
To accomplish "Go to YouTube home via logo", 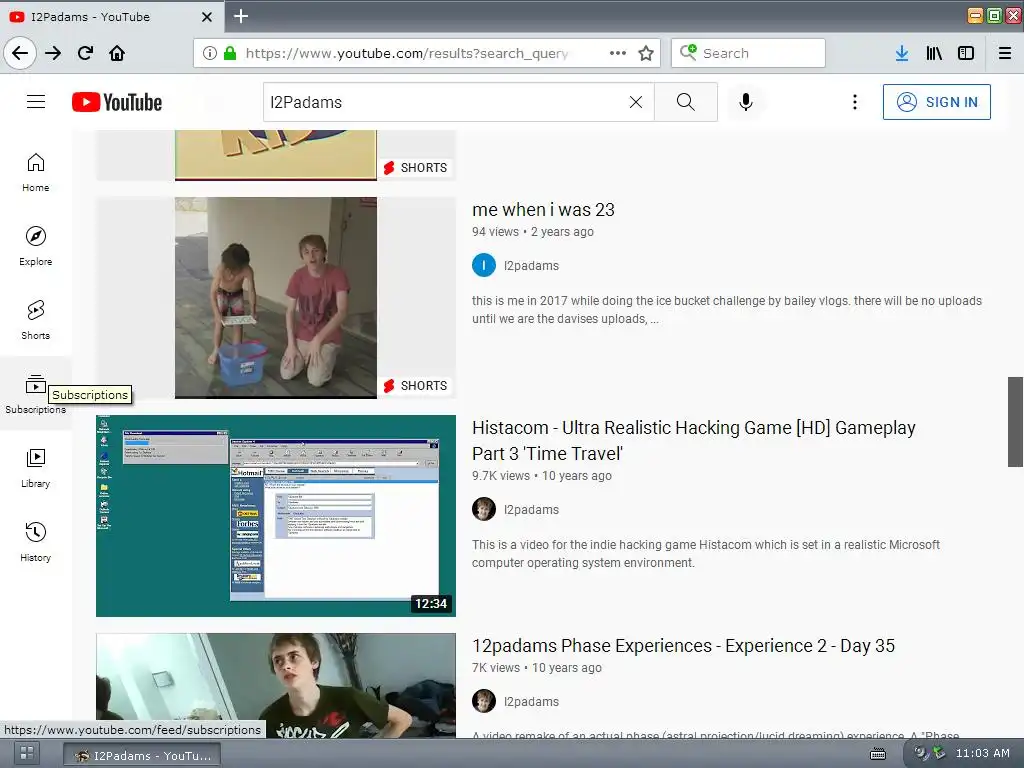I will point(117,102).
